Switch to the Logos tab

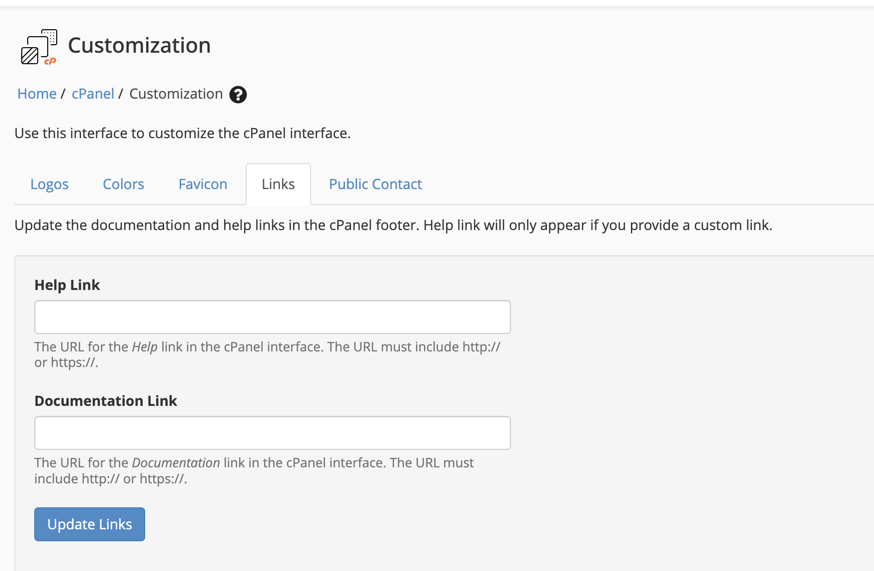[x=49, y=184]
